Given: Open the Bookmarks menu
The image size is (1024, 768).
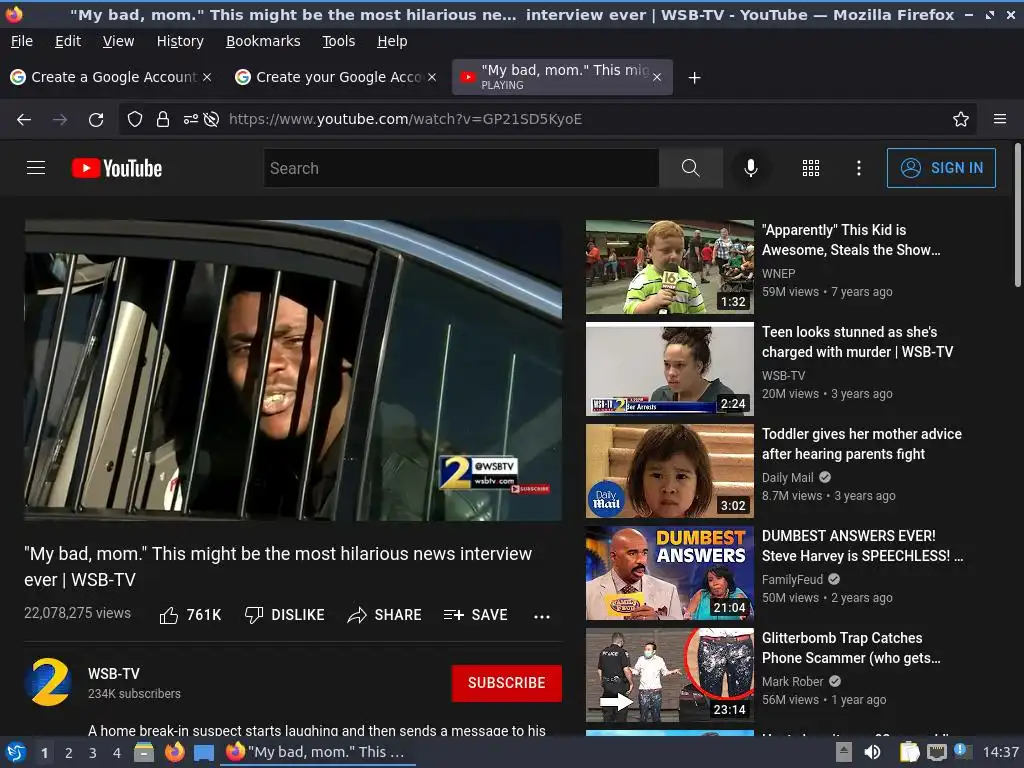Looking at the screenshot, I should click(x=263, y=41).
